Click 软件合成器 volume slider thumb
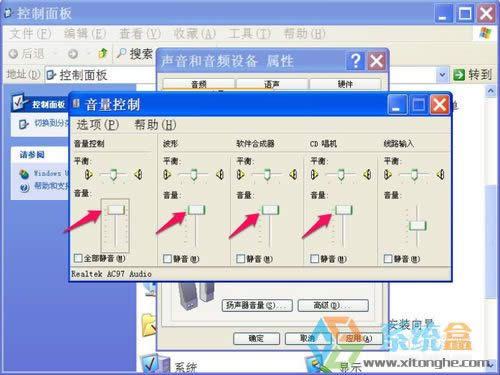This screenshot has height=375, width=500. (x=270, y=210)
